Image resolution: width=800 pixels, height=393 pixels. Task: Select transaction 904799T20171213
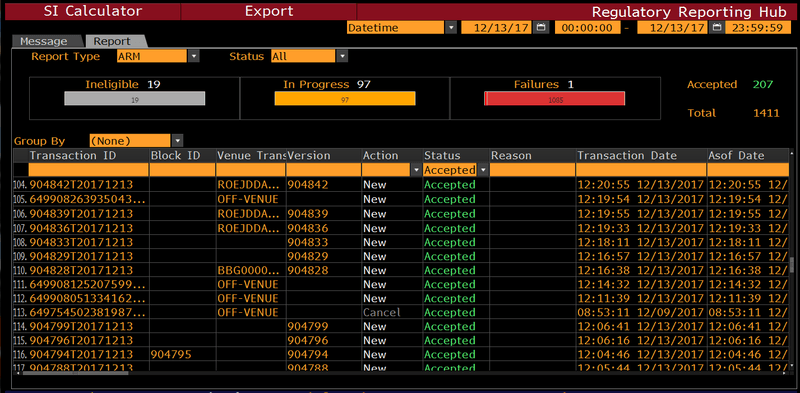81,326
